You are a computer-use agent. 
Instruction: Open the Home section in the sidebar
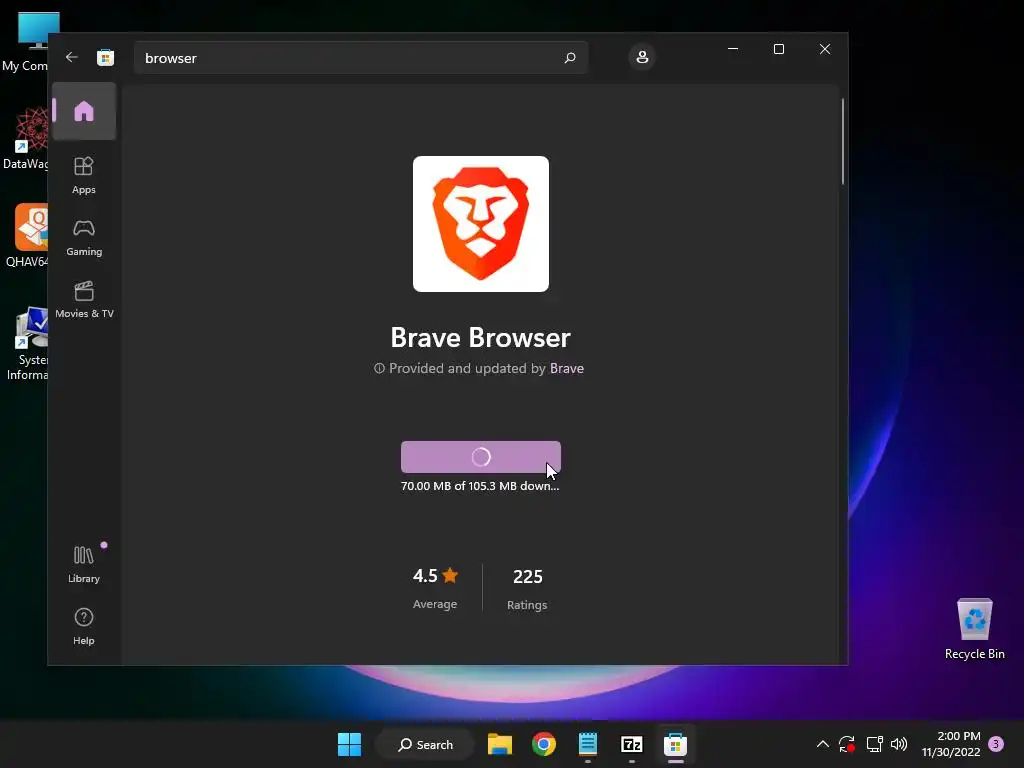[x=84, y=111]
